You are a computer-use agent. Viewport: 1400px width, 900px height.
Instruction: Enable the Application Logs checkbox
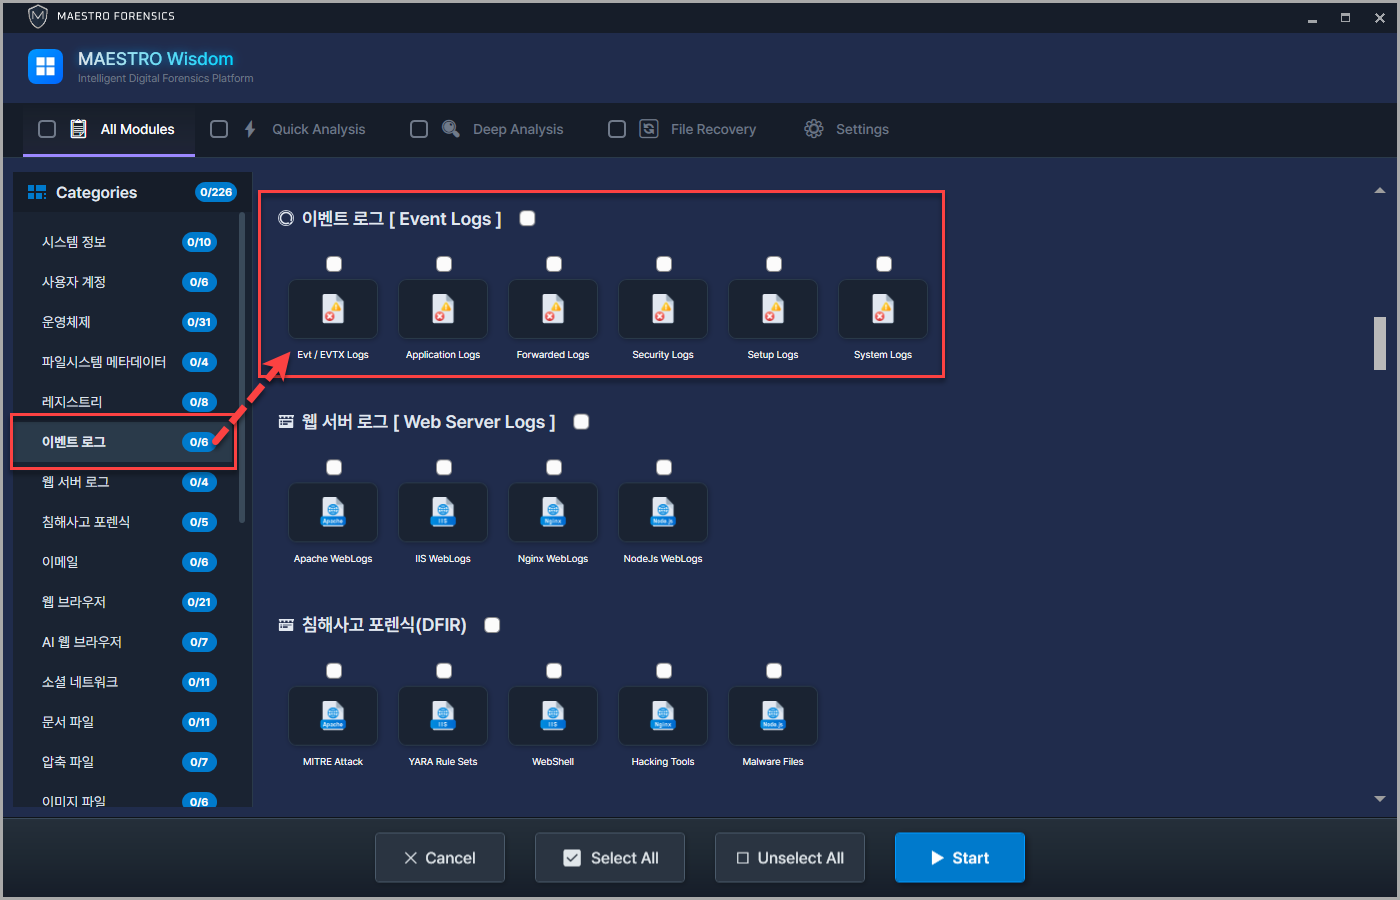pos(444,264)
